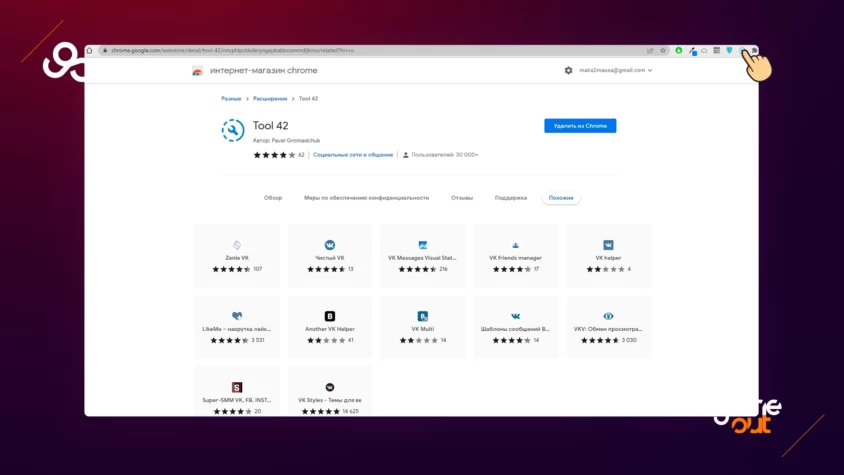The height and width of the screenshot is (475, 844).
Task: Click the share page icon in address bar
Action: (650, 50)
